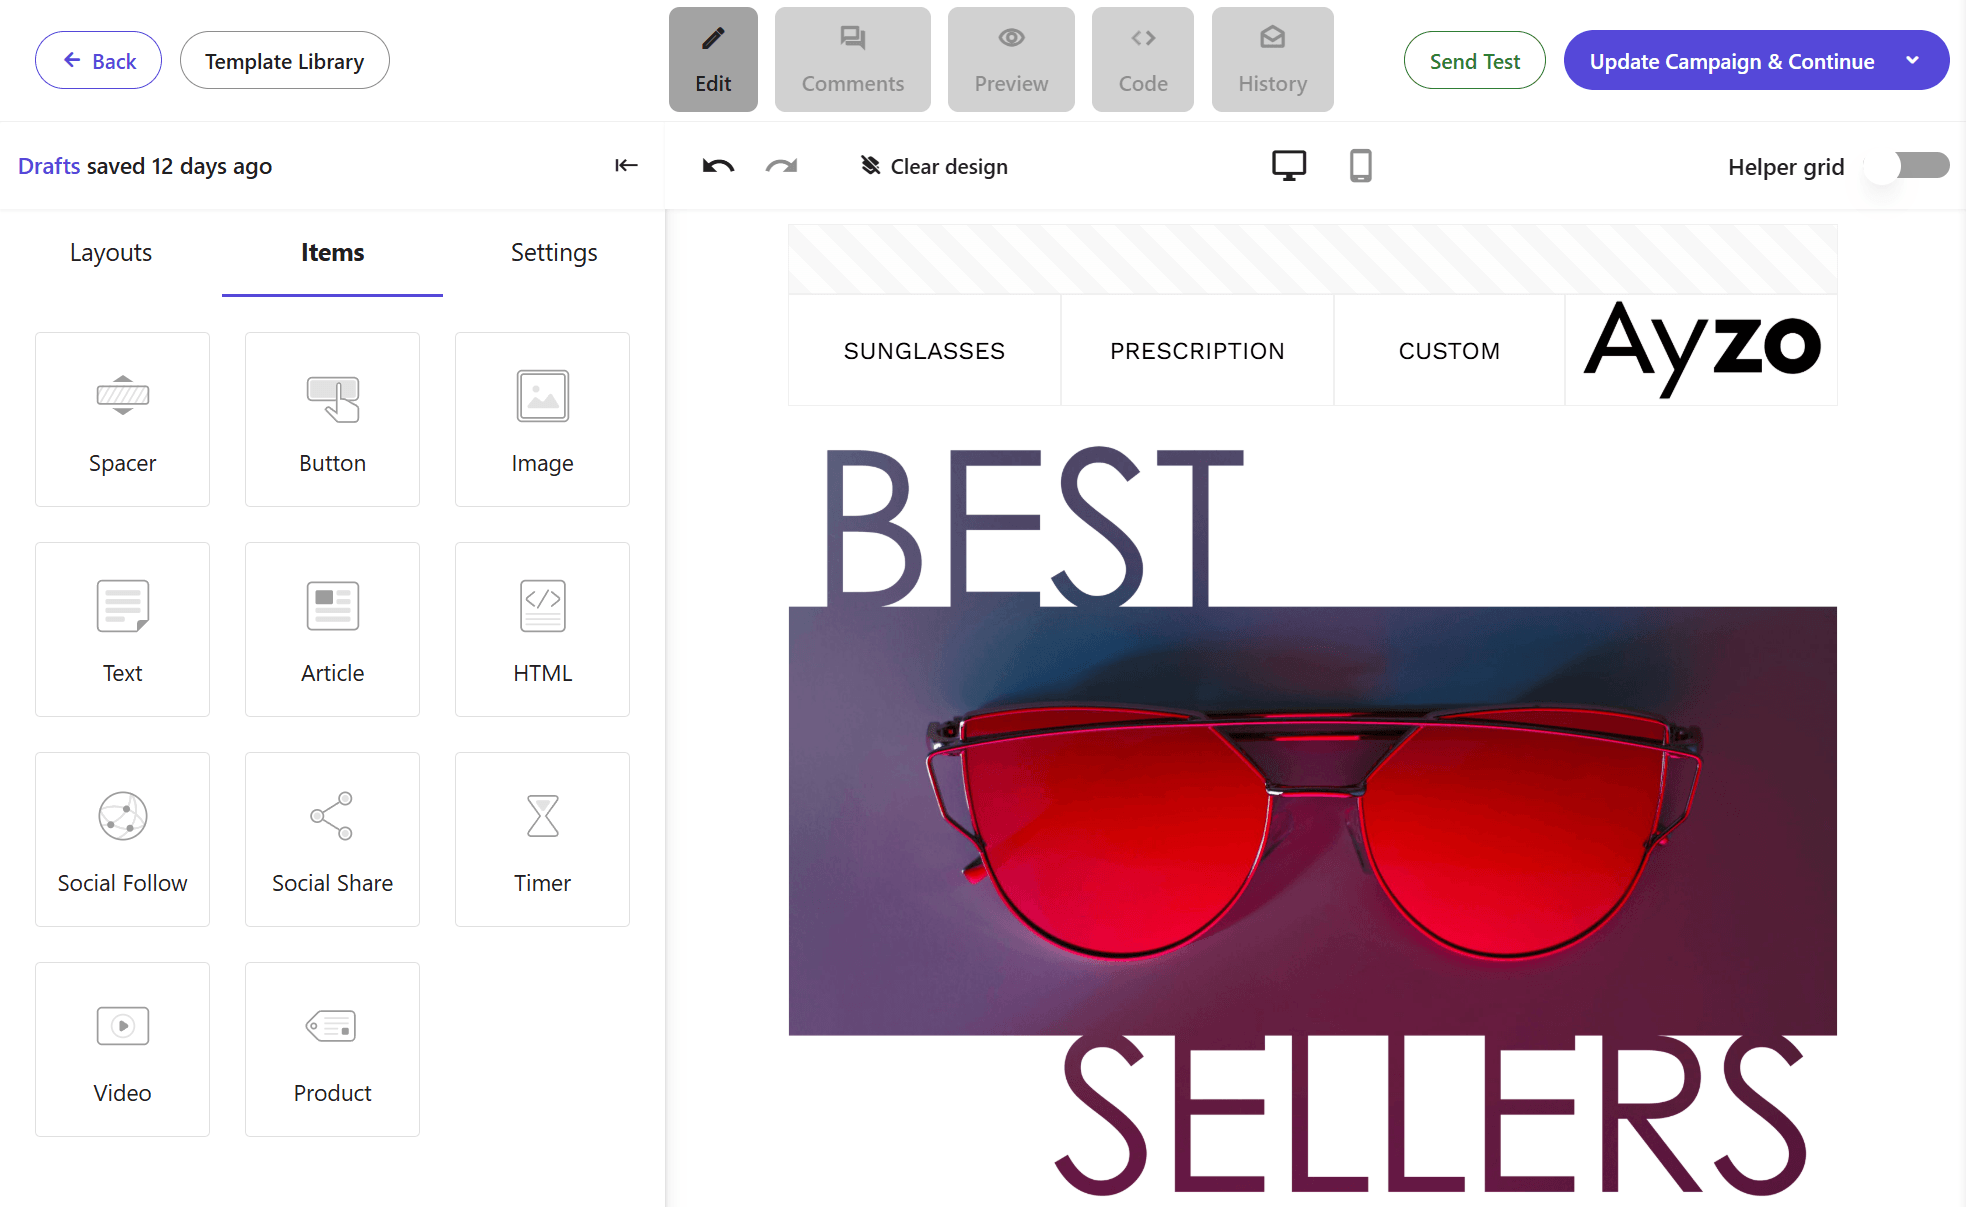Collapse the left sidebar panel
This screenshot has width=1966, height=1207.
[x=626, y=165]
